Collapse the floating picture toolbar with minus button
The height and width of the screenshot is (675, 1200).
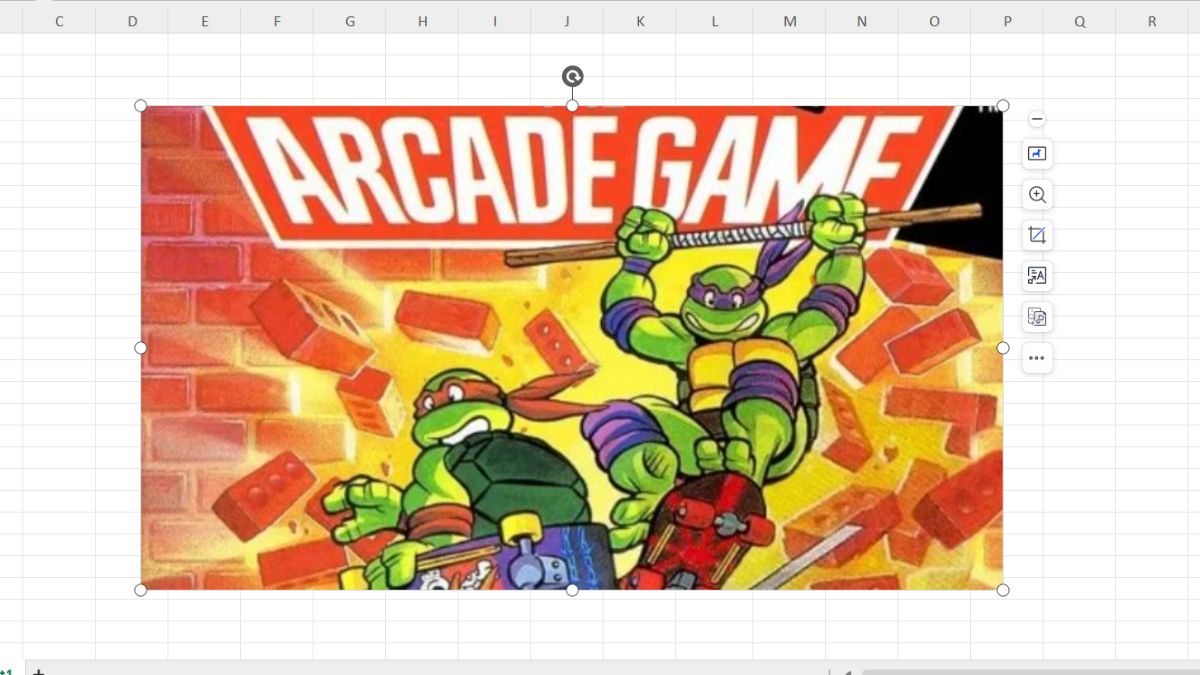(x=1037, y=119)
